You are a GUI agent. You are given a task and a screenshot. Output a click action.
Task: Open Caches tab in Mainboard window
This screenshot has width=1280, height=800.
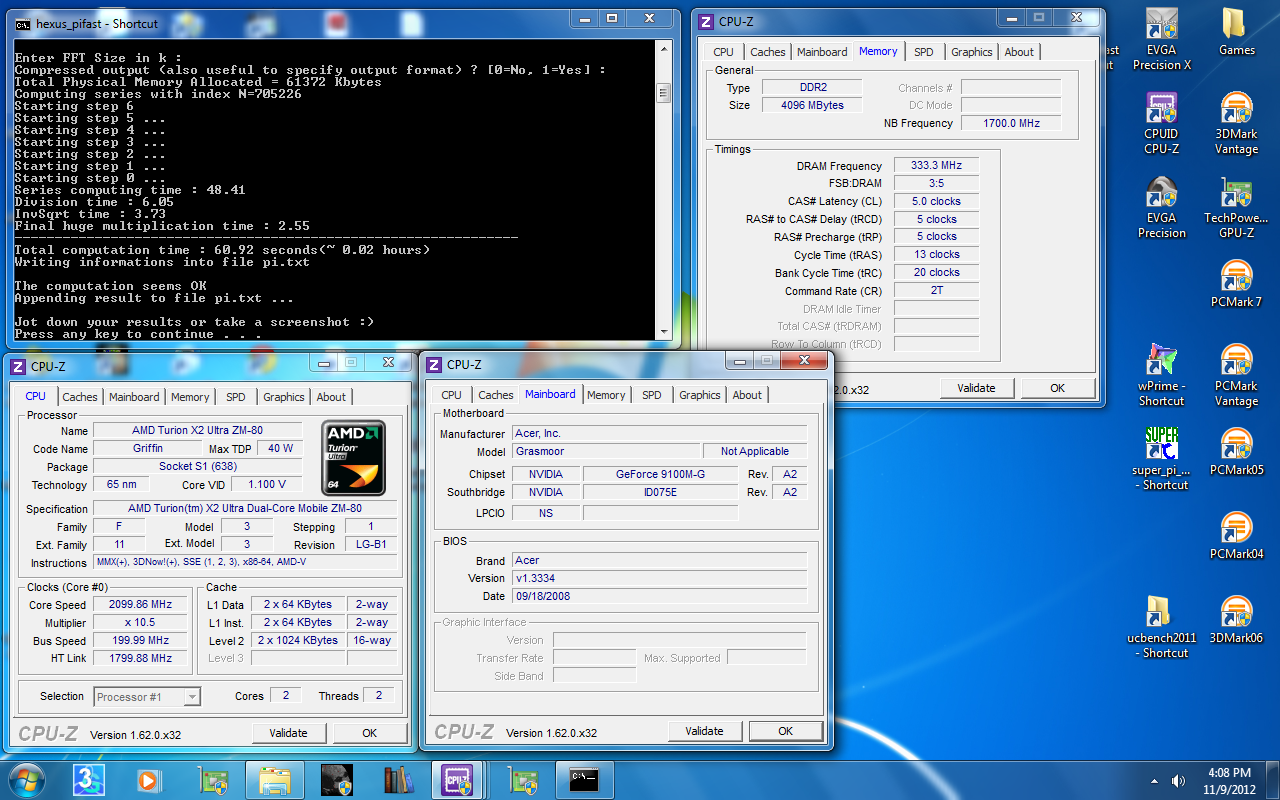[496, 395]
